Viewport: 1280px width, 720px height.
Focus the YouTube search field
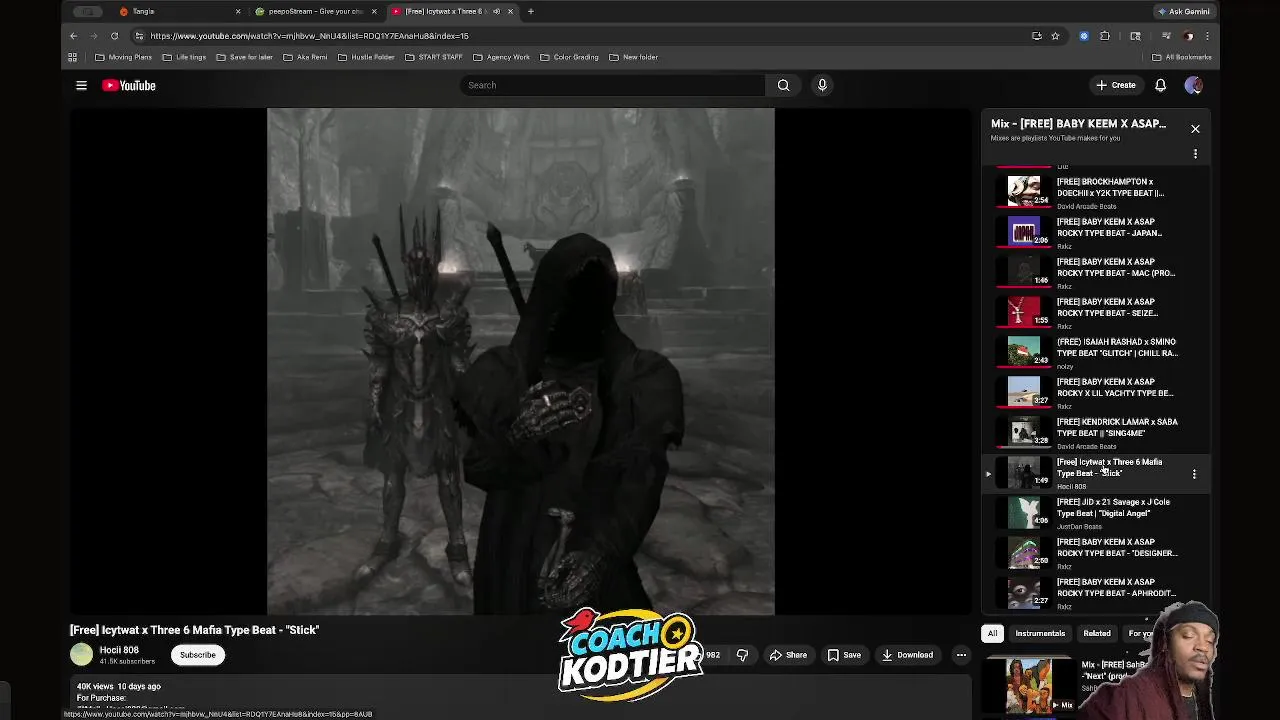pos(614,85)
